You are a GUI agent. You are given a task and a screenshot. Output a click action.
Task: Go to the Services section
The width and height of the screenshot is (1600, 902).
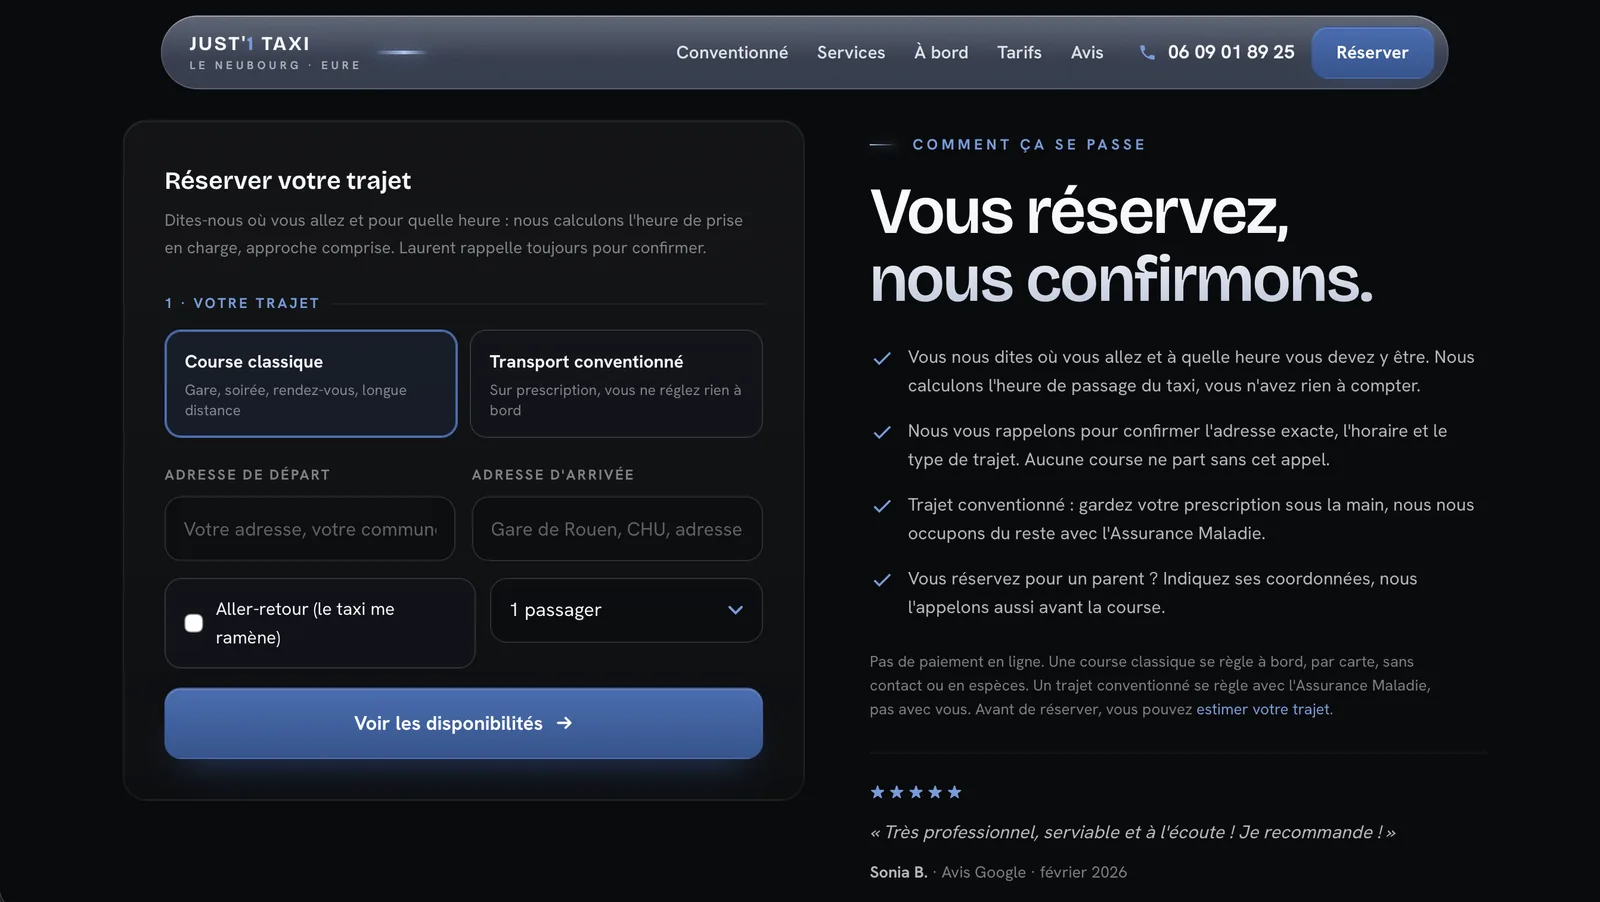tap(851, 52)
